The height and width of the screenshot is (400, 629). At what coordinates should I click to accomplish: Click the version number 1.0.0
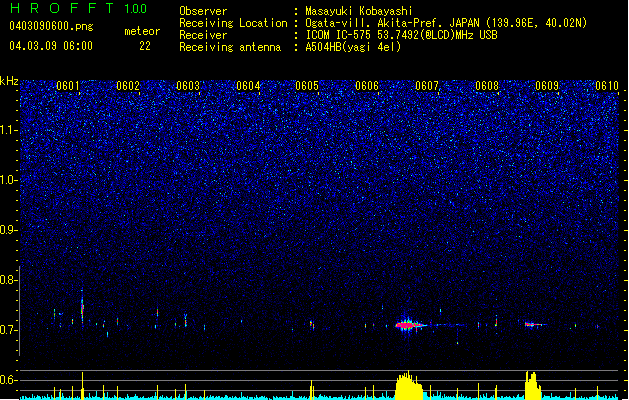(x=136, y=8)
